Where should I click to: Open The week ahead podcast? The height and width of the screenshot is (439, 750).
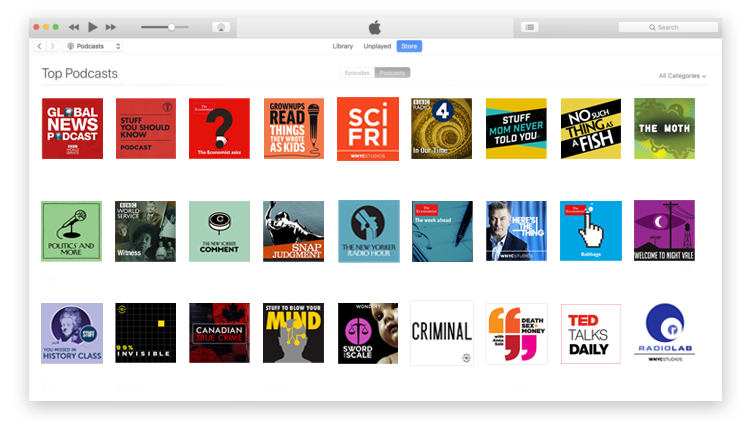coord(442,231)
